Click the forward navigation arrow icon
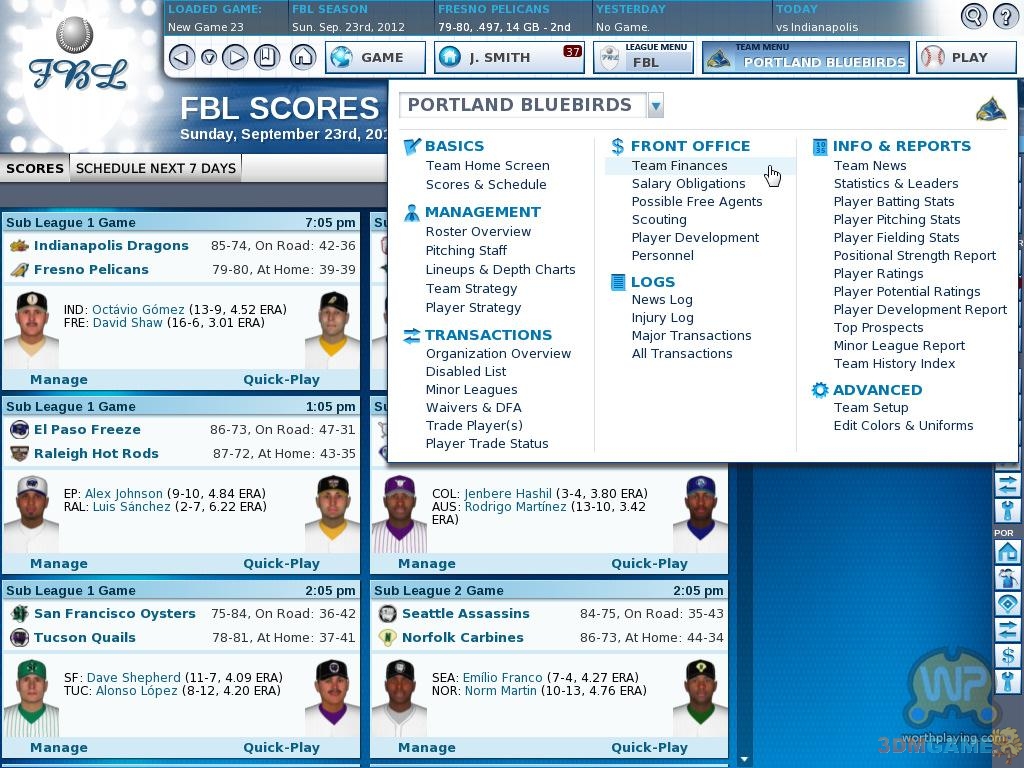 click(235, 58)
